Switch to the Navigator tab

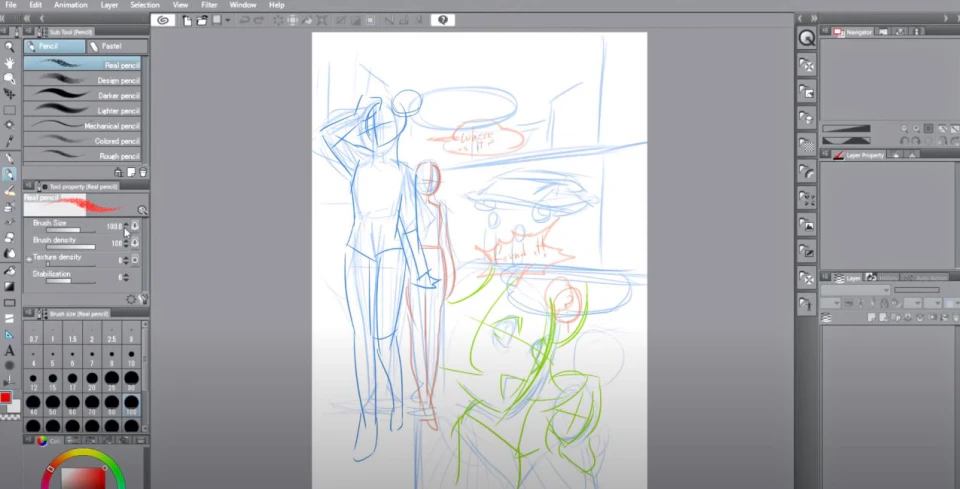852,32
